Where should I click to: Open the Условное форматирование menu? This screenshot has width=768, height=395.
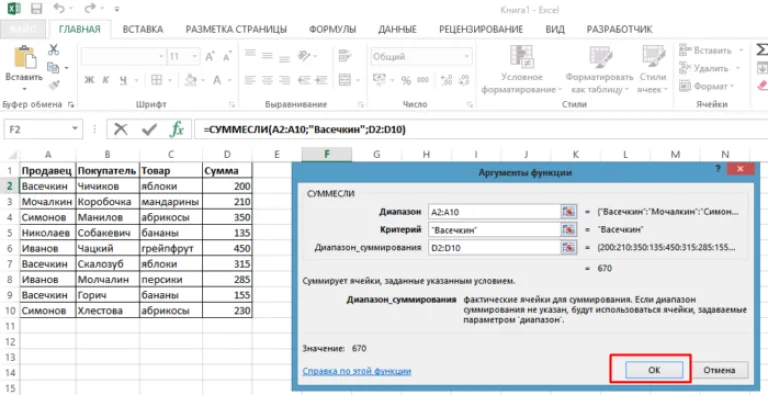(522, 70)
